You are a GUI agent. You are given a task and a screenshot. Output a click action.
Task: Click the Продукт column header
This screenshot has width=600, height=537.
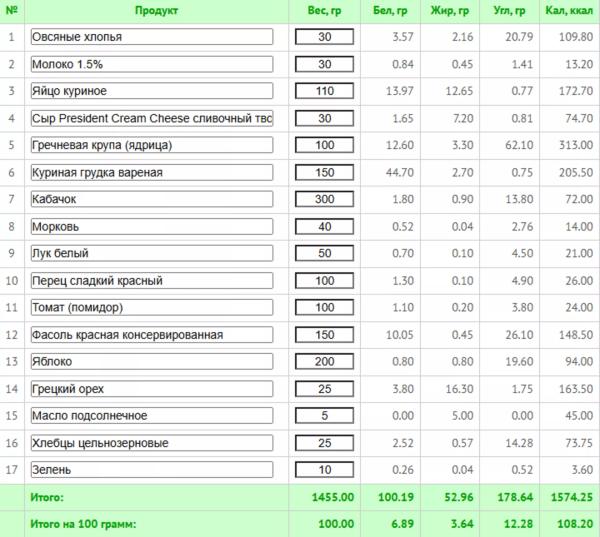[157, 10]
